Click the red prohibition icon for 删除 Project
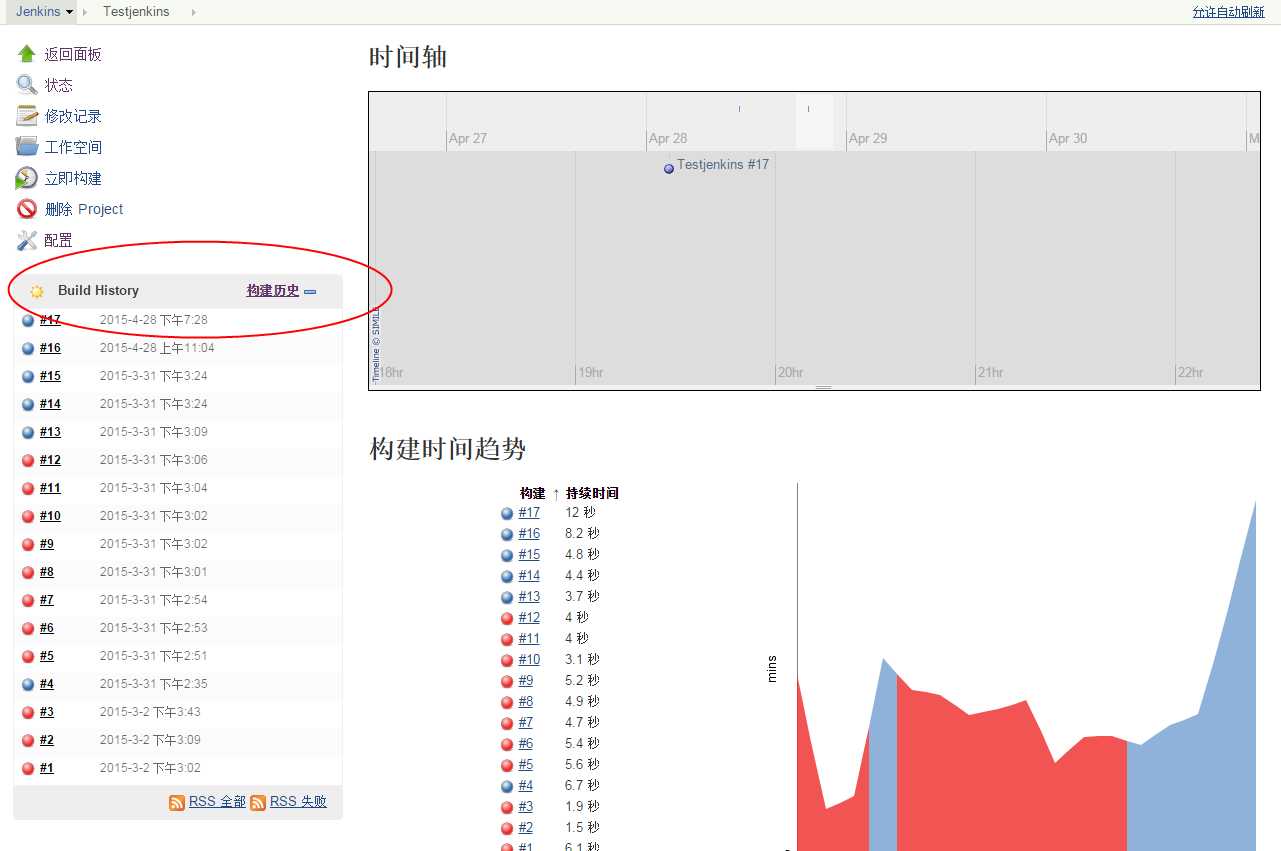Viewport: 1281px width, 851px height. click(27, 209)
